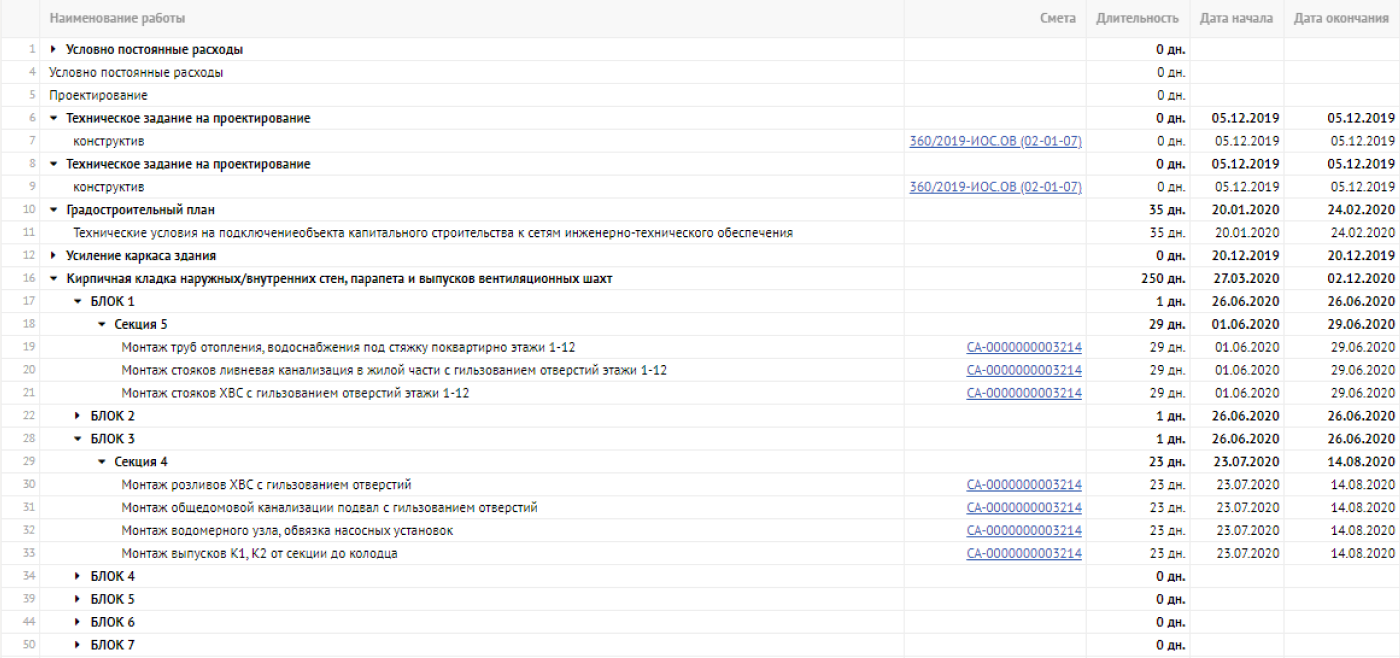Expand БЛОК 4 tree node
This screenshot has width=1400, height=658.
(78, 577)
